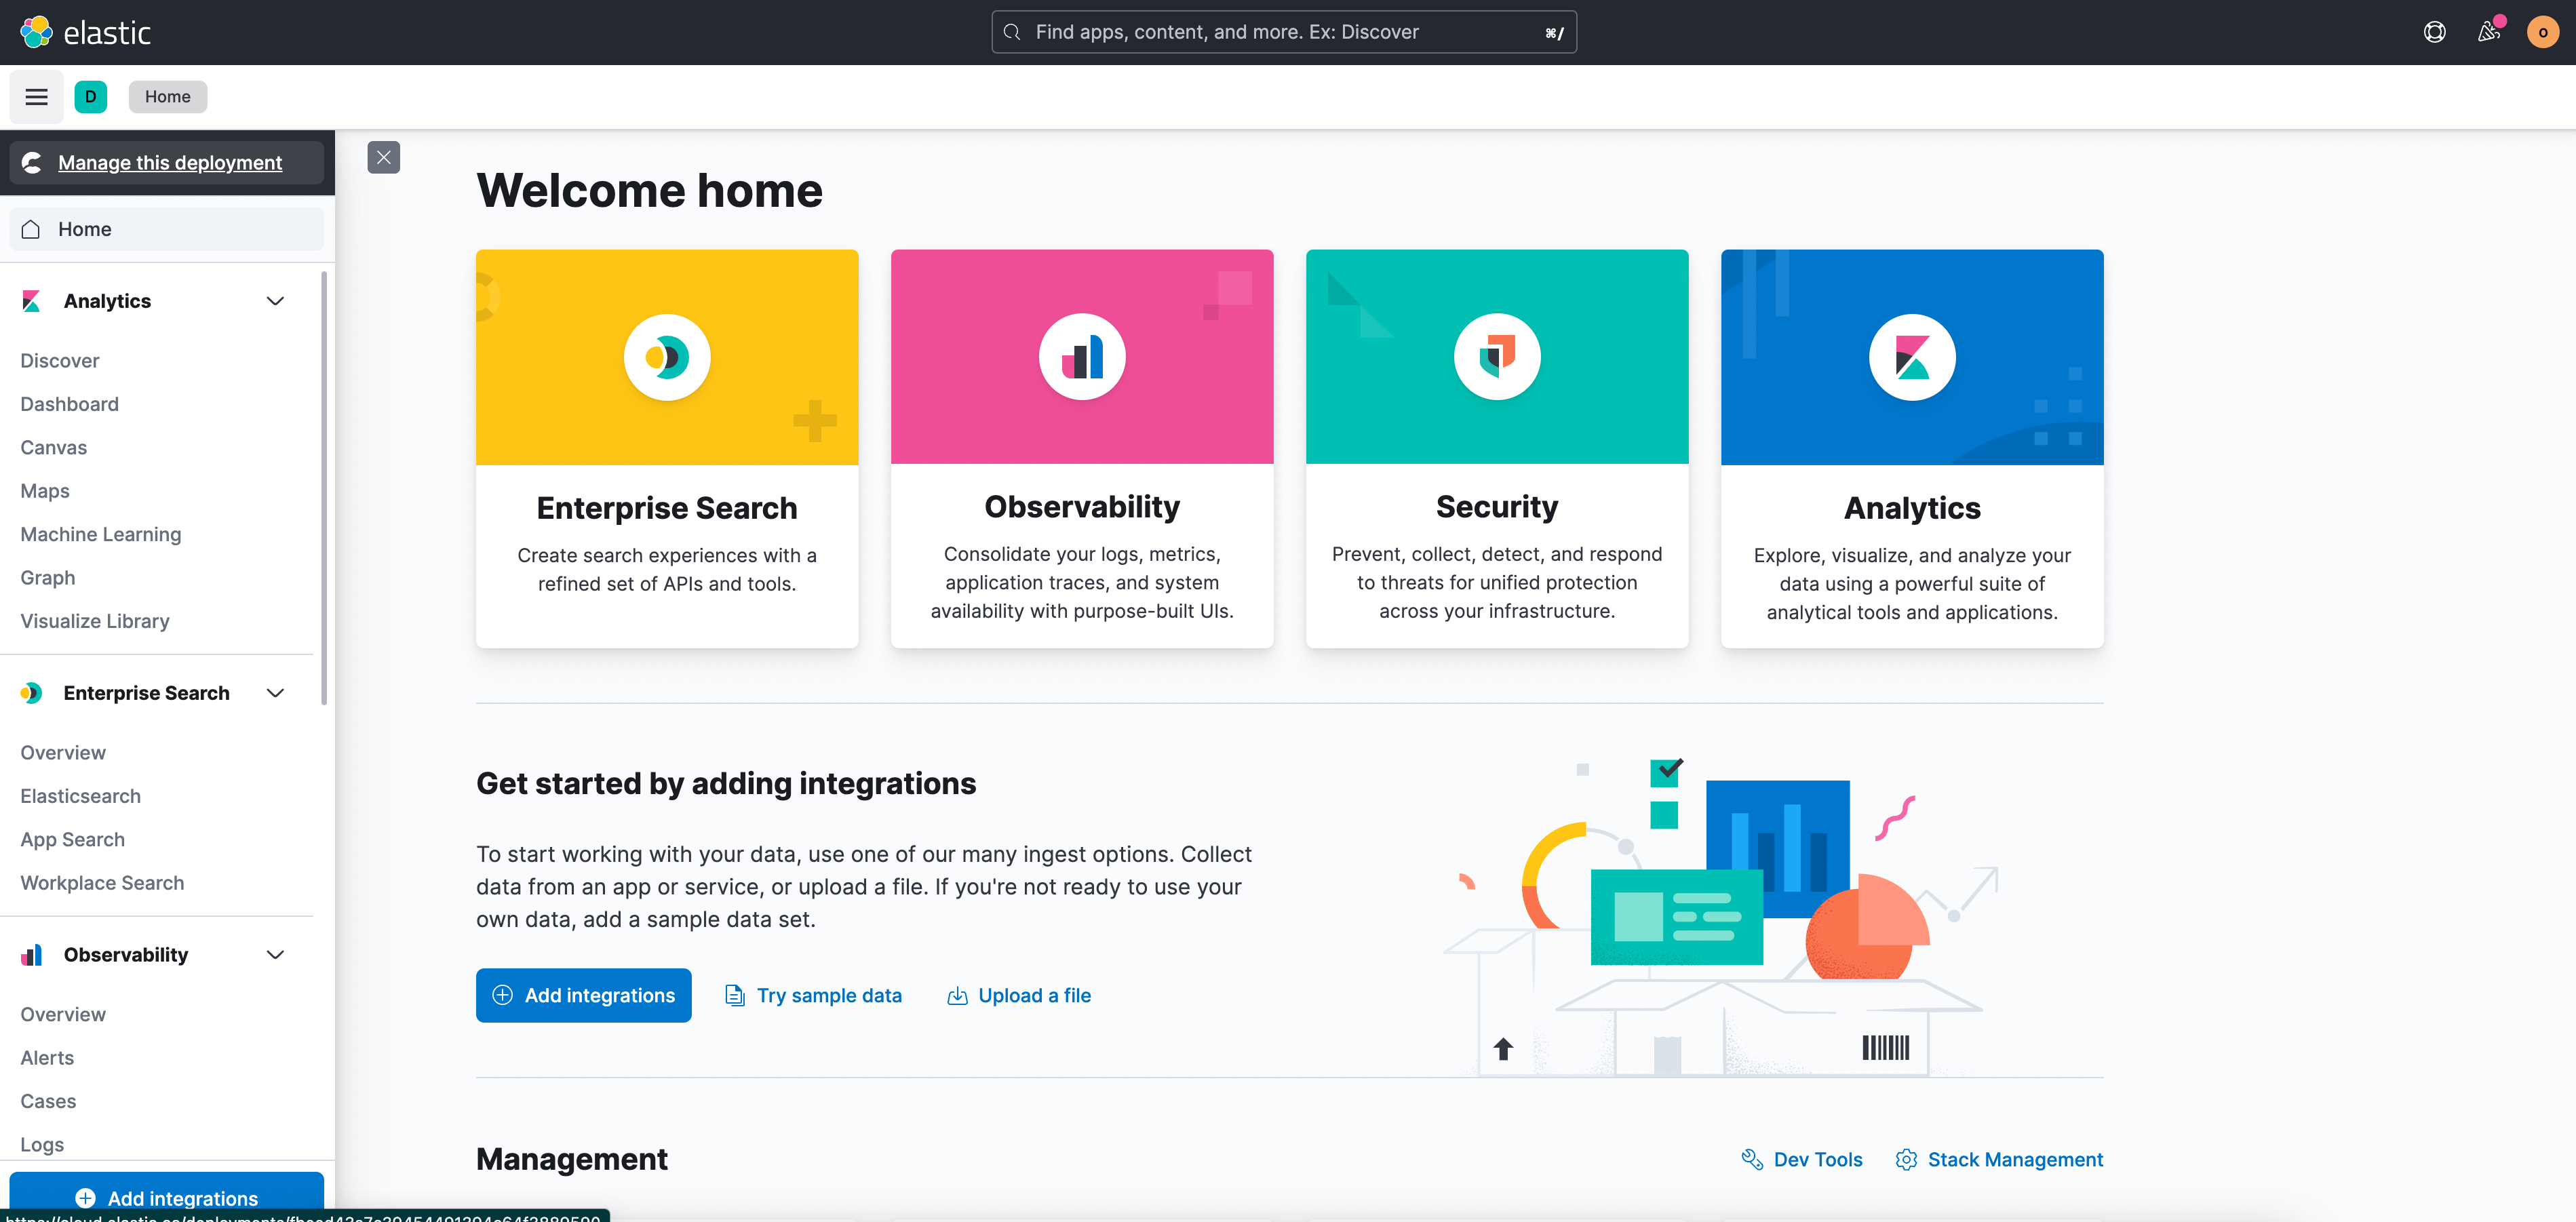Image resolution: width=2576 pixels, height=1222 pixels.
Task: Select Machine Learning in the sidebar
Action: 101,535
